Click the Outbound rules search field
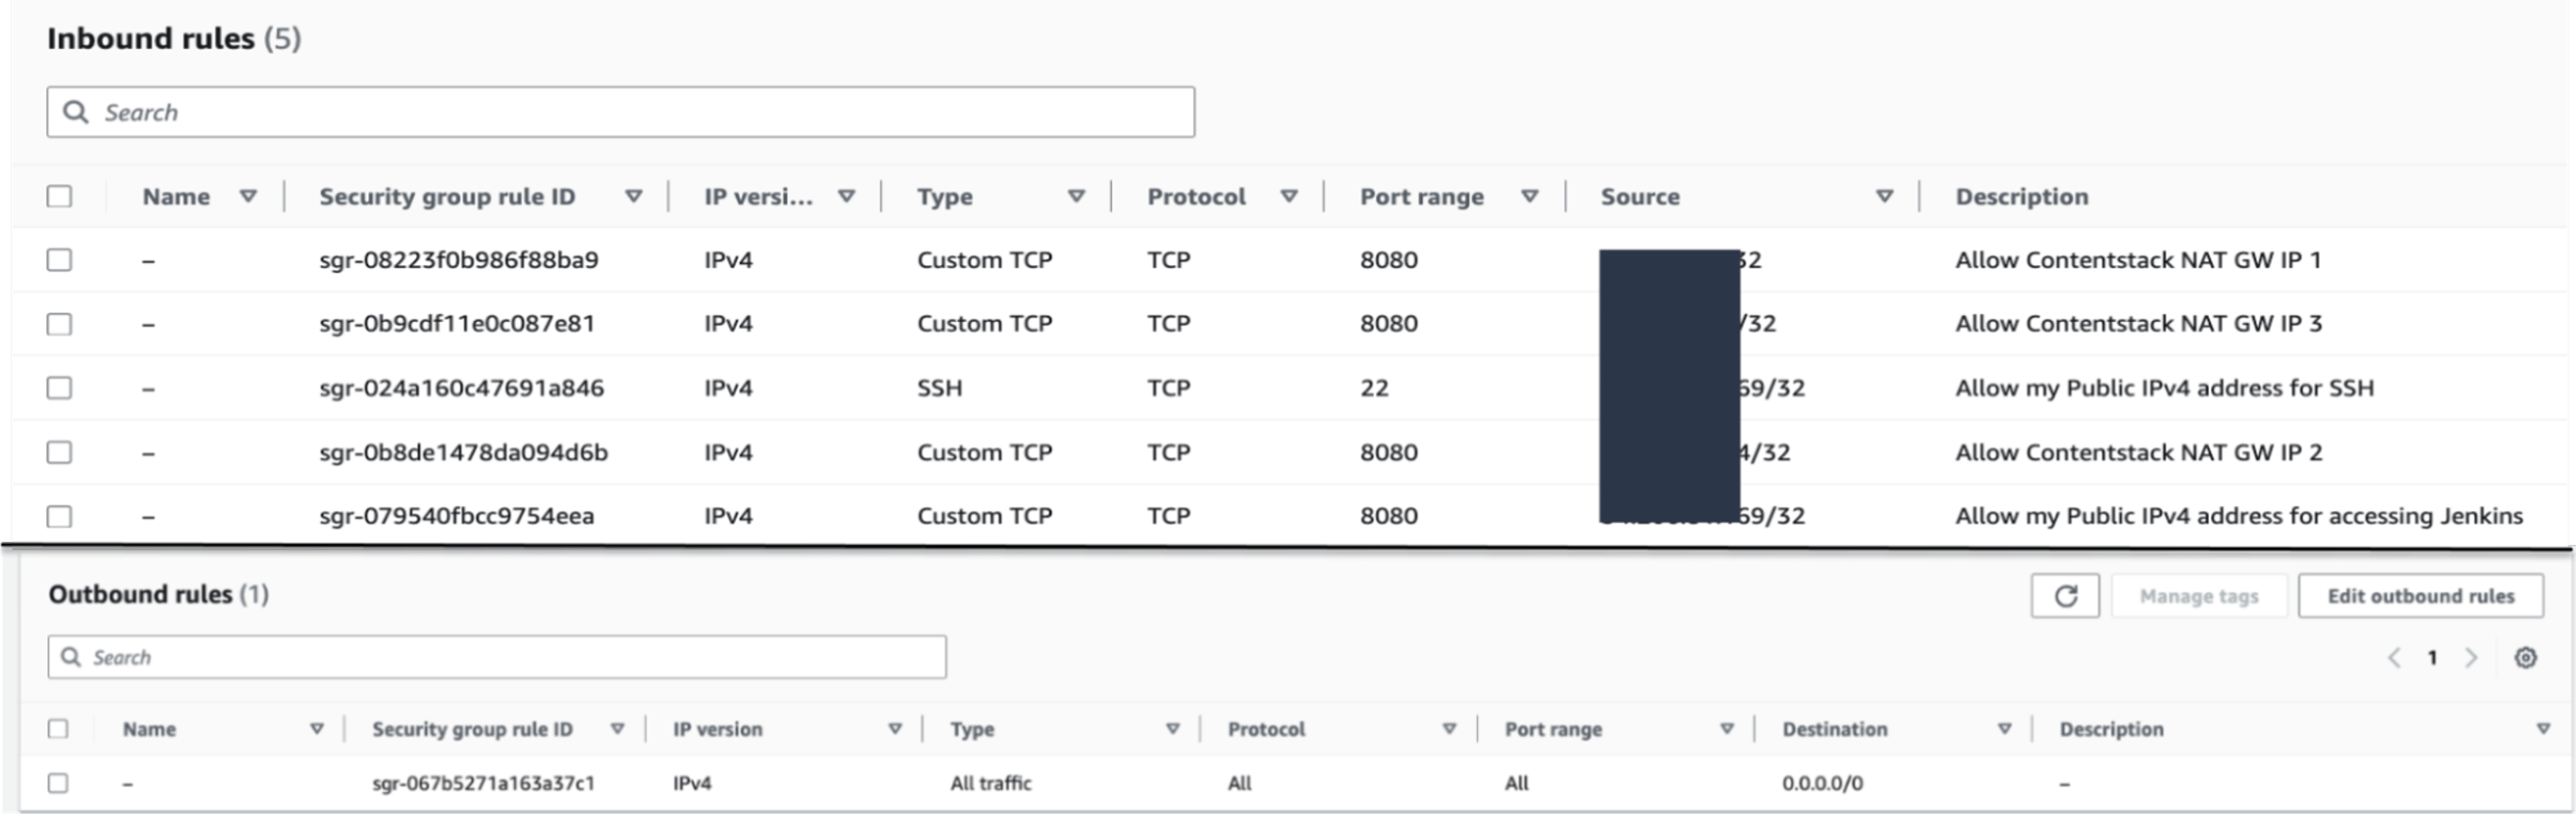The image size is (2576, 814). (x=497, y=657)
